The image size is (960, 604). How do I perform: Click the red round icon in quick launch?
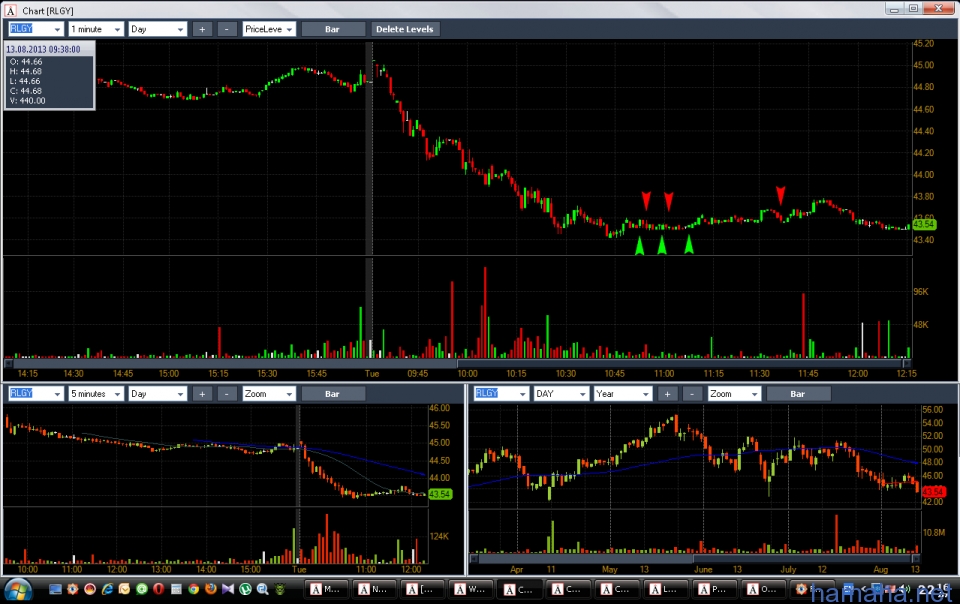coord(90,589)
